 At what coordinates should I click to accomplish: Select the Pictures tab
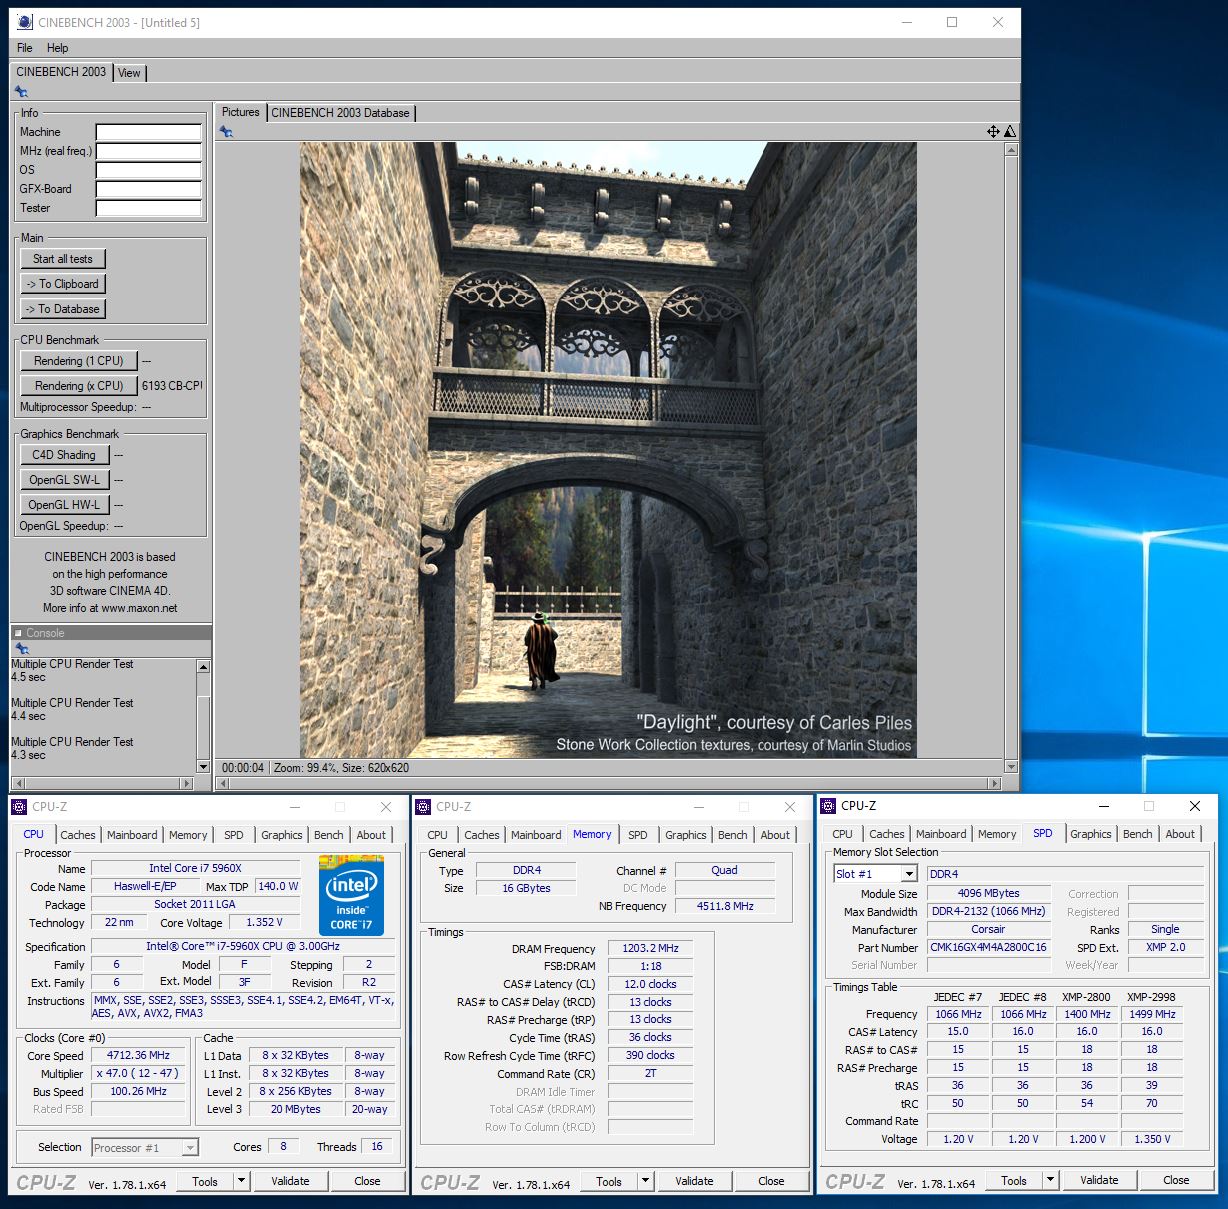pos(240,112)
